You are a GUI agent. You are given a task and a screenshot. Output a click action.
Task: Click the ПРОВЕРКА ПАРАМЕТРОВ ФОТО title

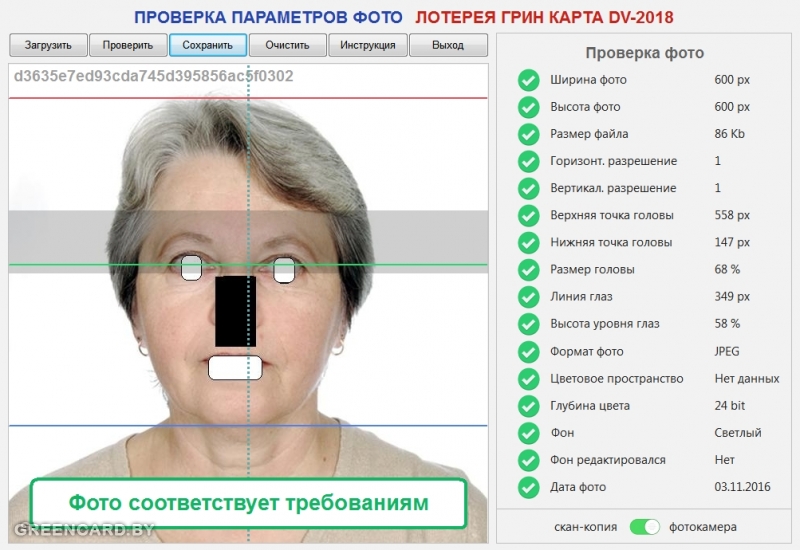(x=268, y=17)
